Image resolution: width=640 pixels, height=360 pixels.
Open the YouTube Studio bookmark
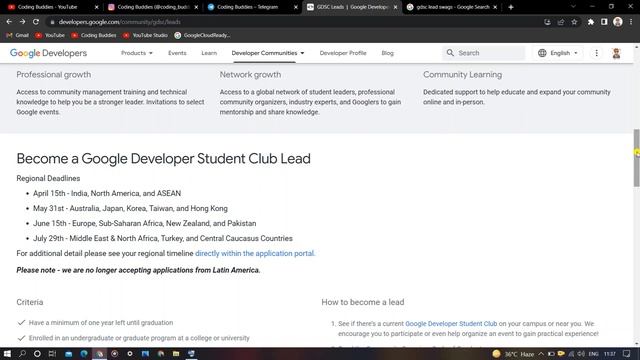145,36
